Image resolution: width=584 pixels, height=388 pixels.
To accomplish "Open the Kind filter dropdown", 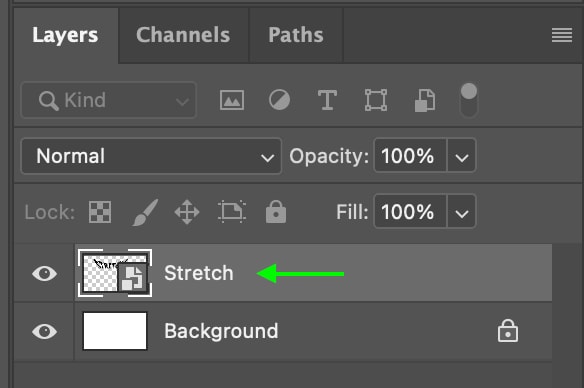I will tap(109, 100).
